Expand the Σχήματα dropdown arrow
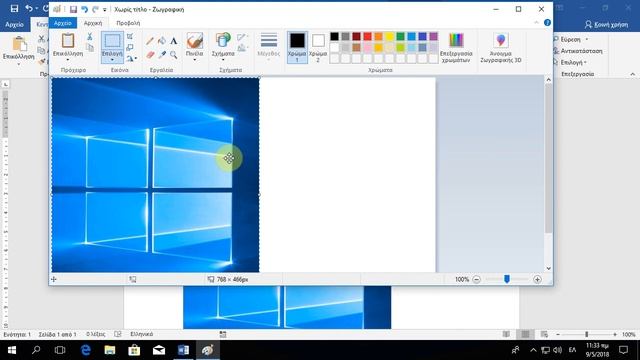The width and height of the screenshot is (640, 360). (x=223, y=60)
